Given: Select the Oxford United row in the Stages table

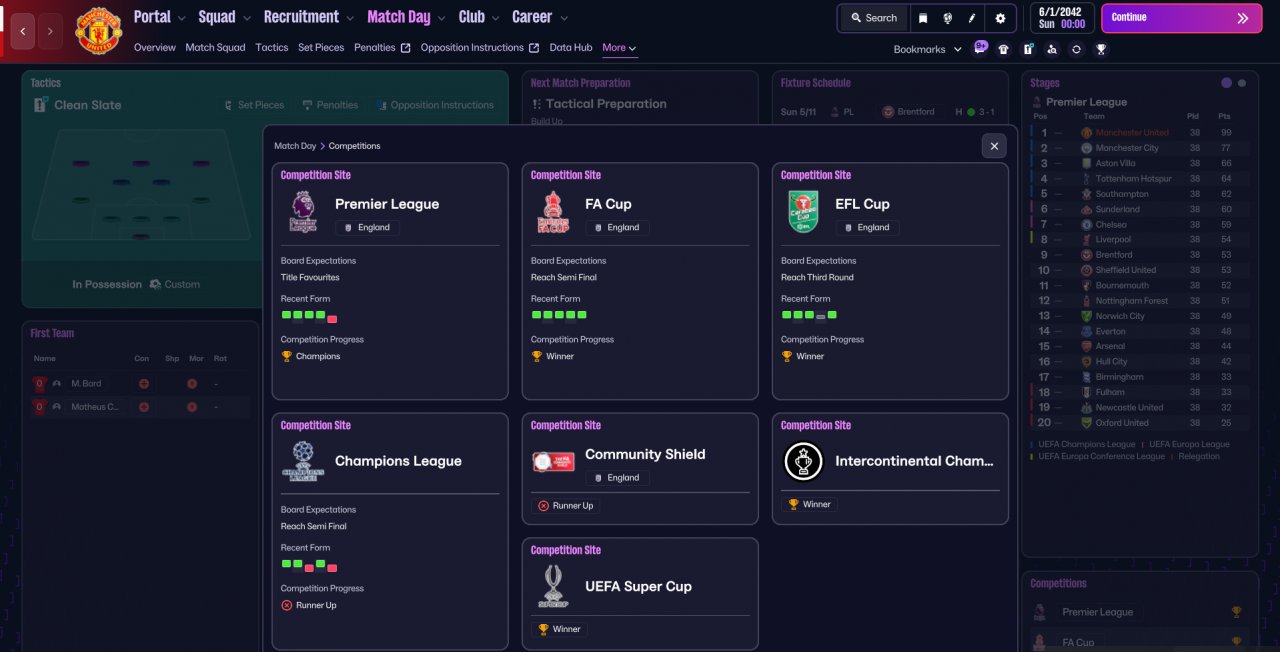Looking at the screenshot, I should click(1140, 423).
